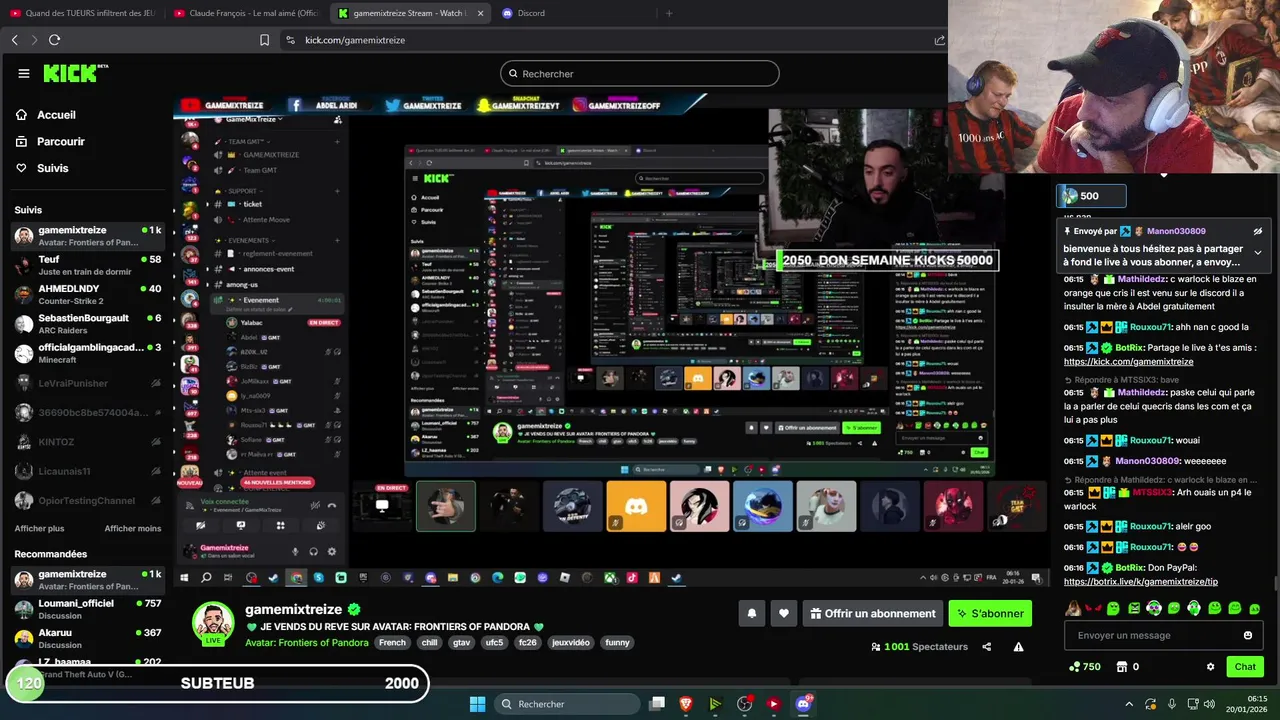The image size is (1280, 720).
Task: Click the Task View taskbar icon
Action: point(657,704)
